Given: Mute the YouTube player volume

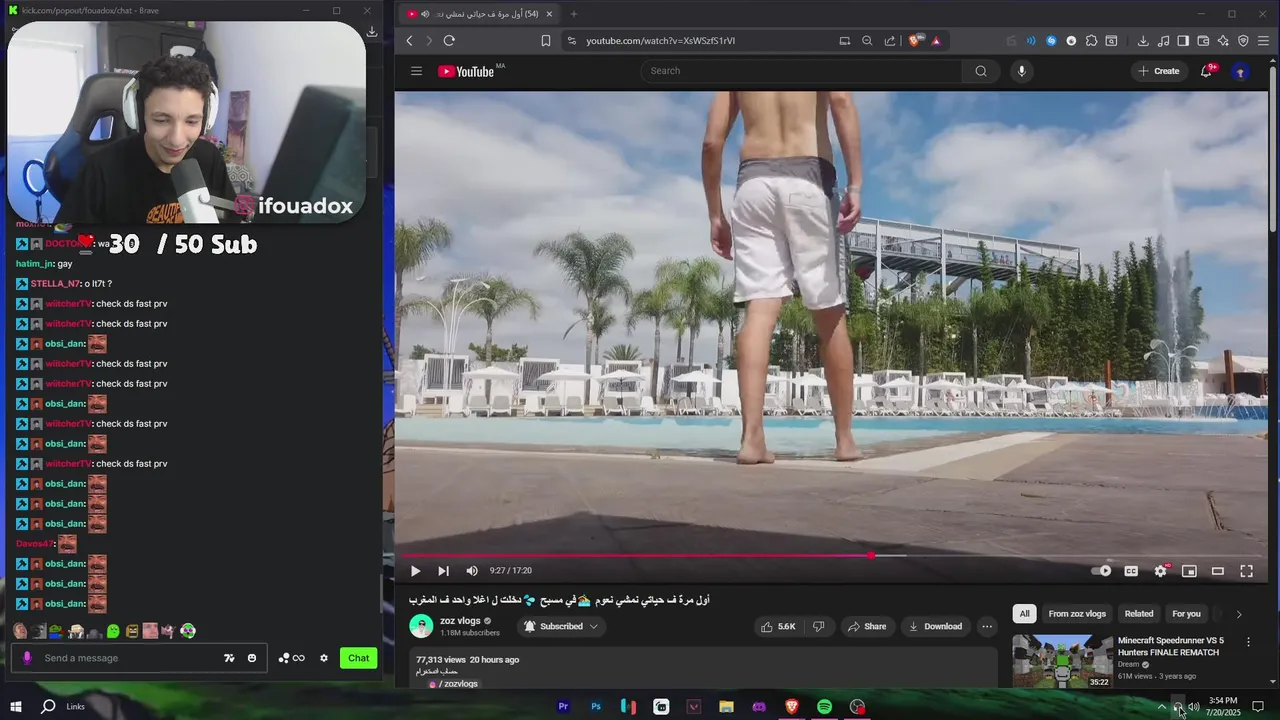Looking at the screenshot, I should (472, 571).
